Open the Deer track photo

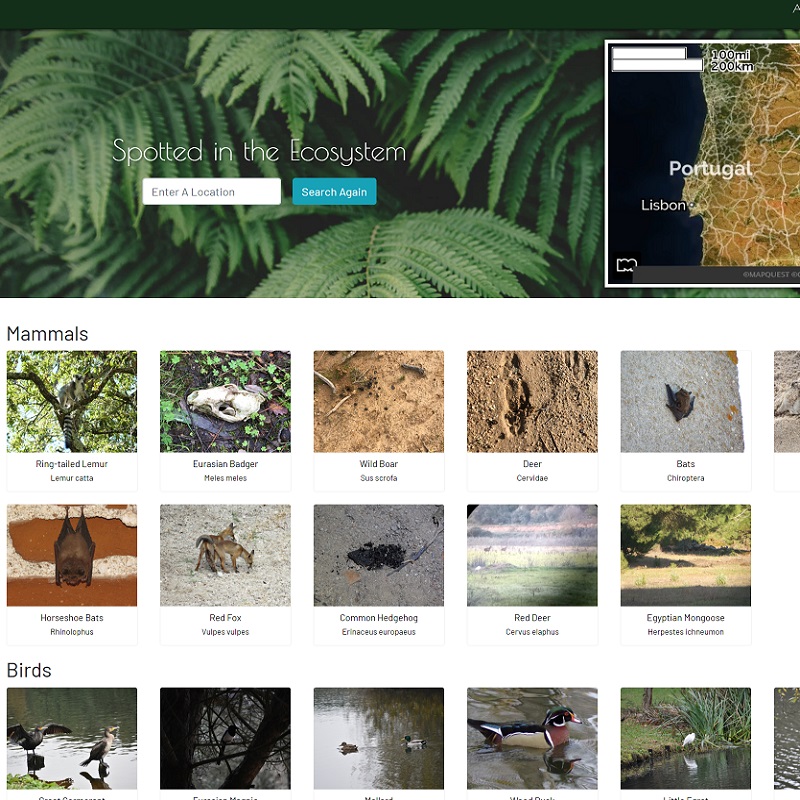tap(532, 402)
